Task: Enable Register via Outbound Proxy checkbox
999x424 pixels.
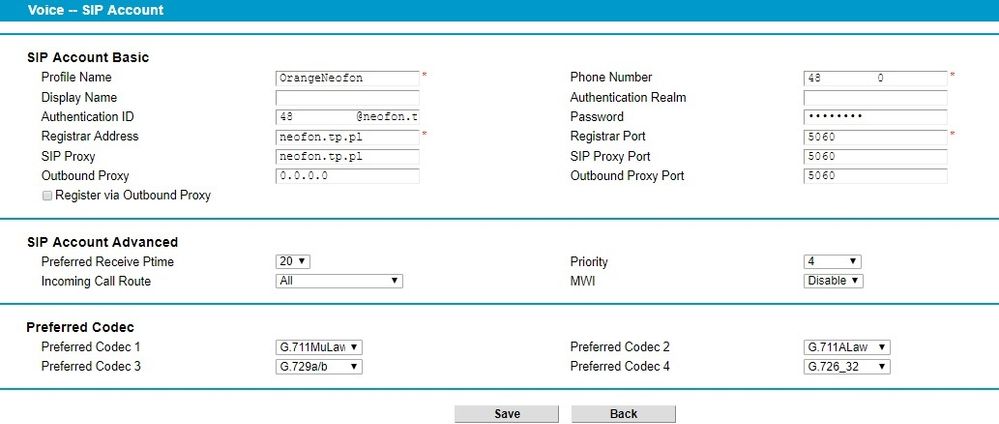Action: 47,196
